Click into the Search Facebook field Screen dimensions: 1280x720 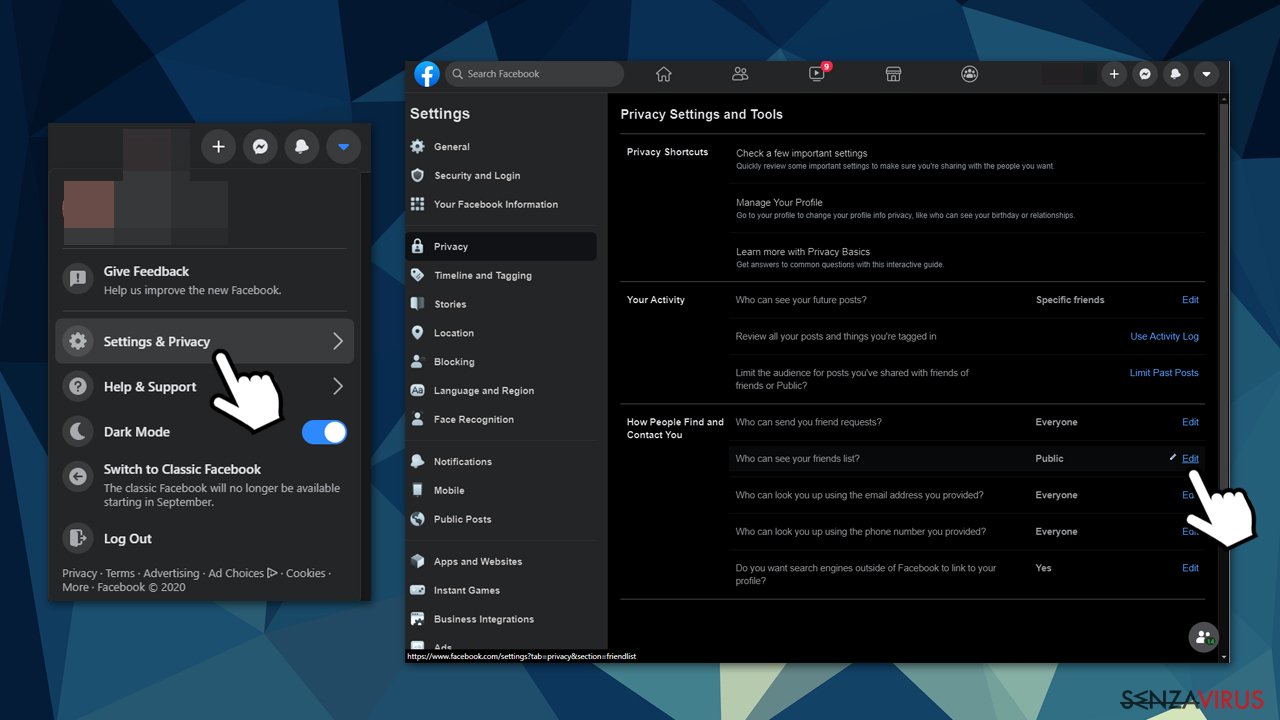coord(534,74)
